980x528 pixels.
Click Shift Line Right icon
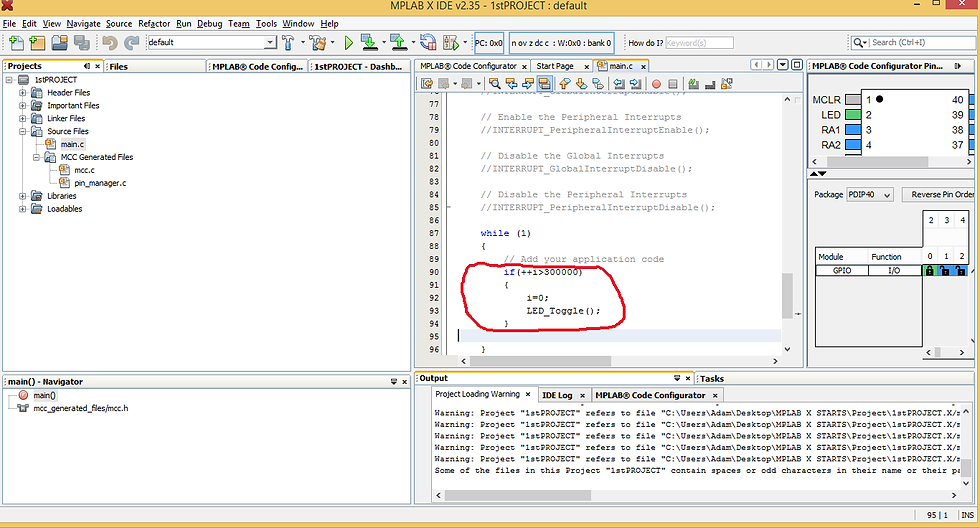point(636,84)
